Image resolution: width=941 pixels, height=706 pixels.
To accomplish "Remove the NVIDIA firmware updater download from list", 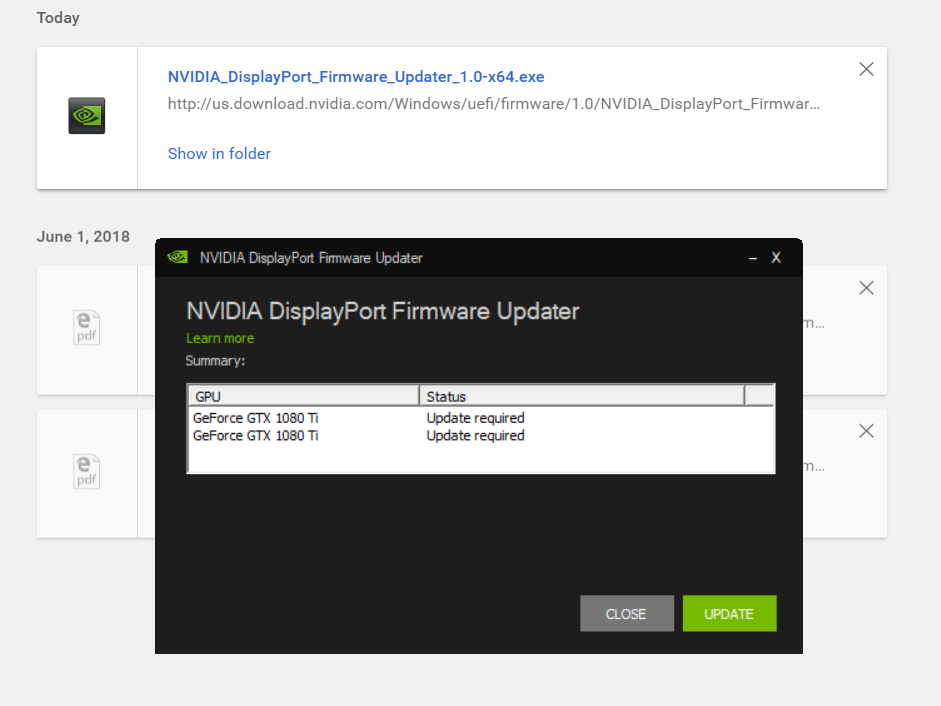I will pos(866,69).
